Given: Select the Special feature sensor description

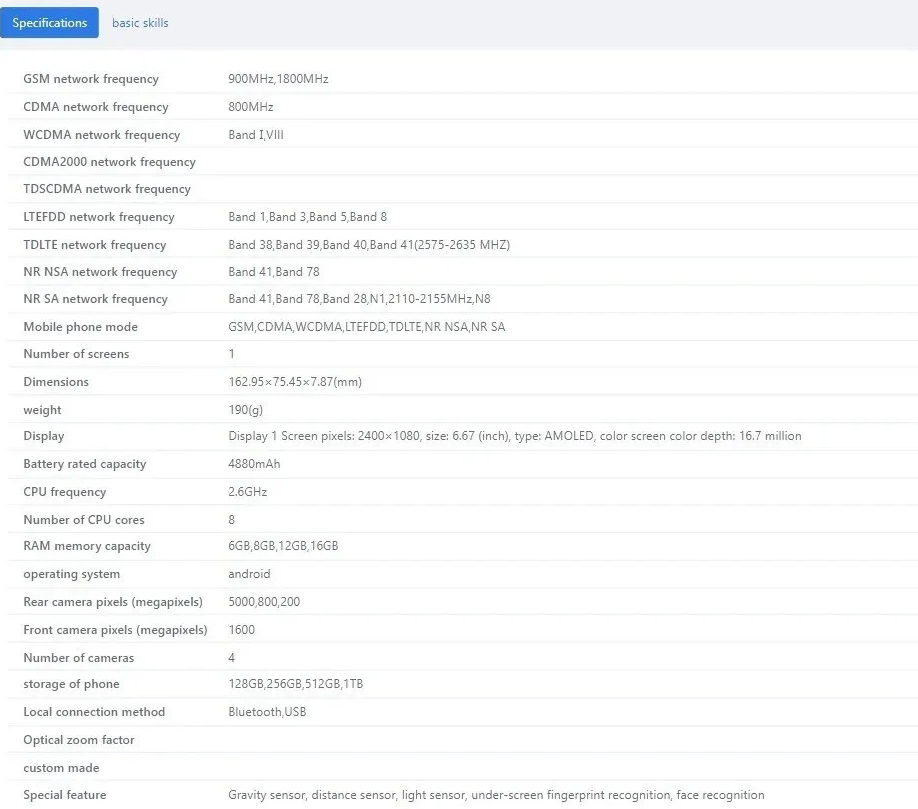Looking at the screenshot, I should [496, 795].
